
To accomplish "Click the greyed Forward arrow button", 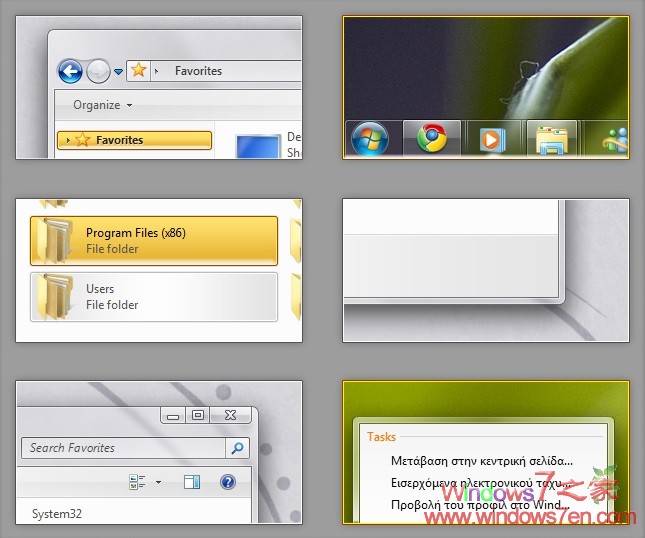I will [98, 71].
